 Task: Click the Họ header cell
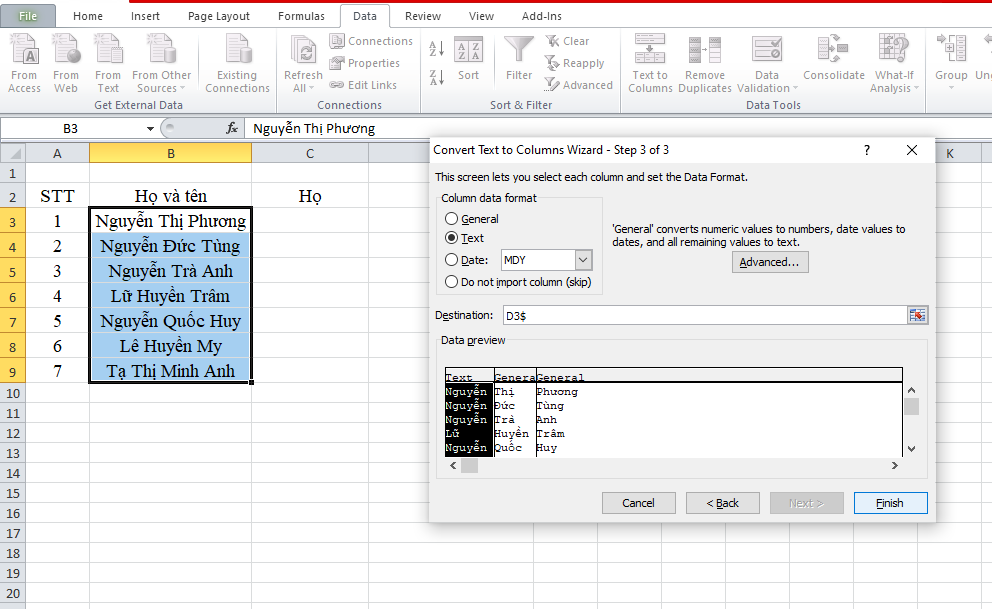(310, 196)
